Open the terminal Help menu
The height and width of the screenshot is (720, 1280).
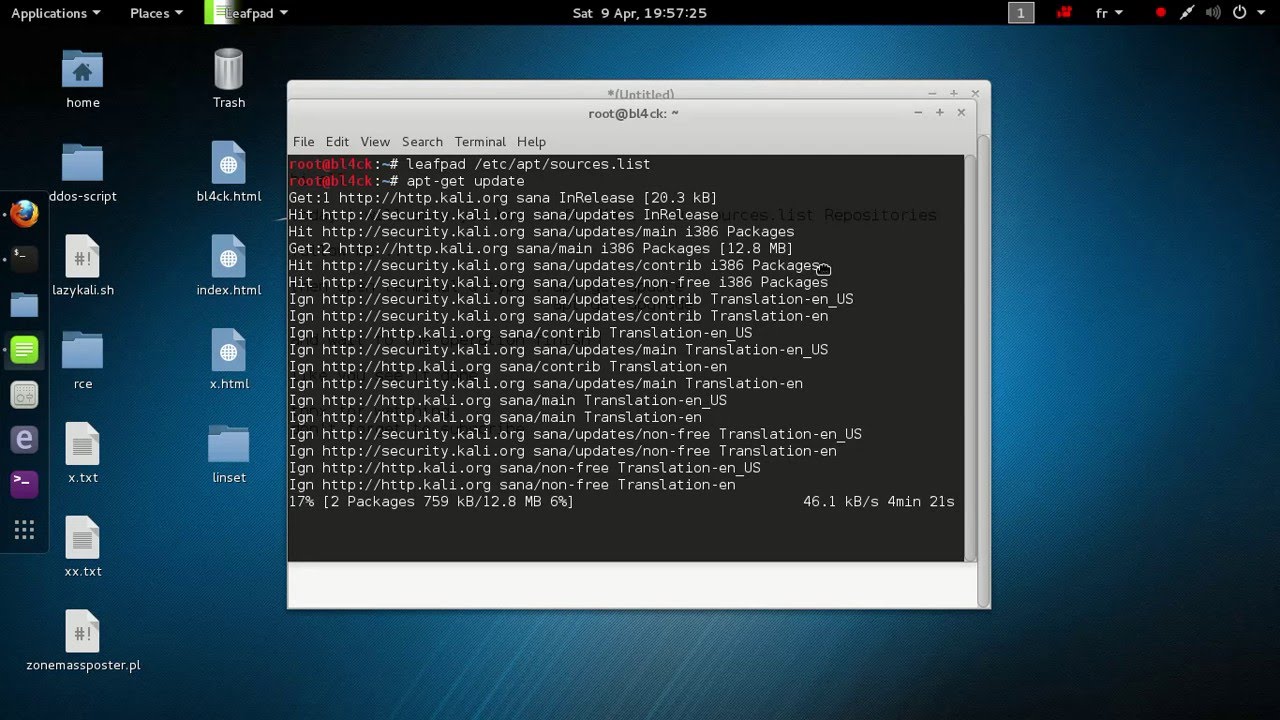pyautogui.click(x=531, y=142)
